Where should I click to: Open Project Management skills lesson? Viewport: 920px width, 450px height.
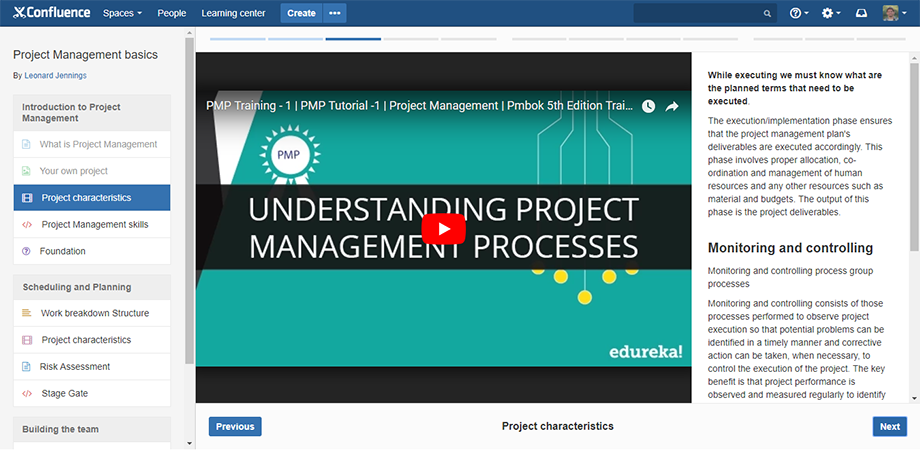pos(94,224)
